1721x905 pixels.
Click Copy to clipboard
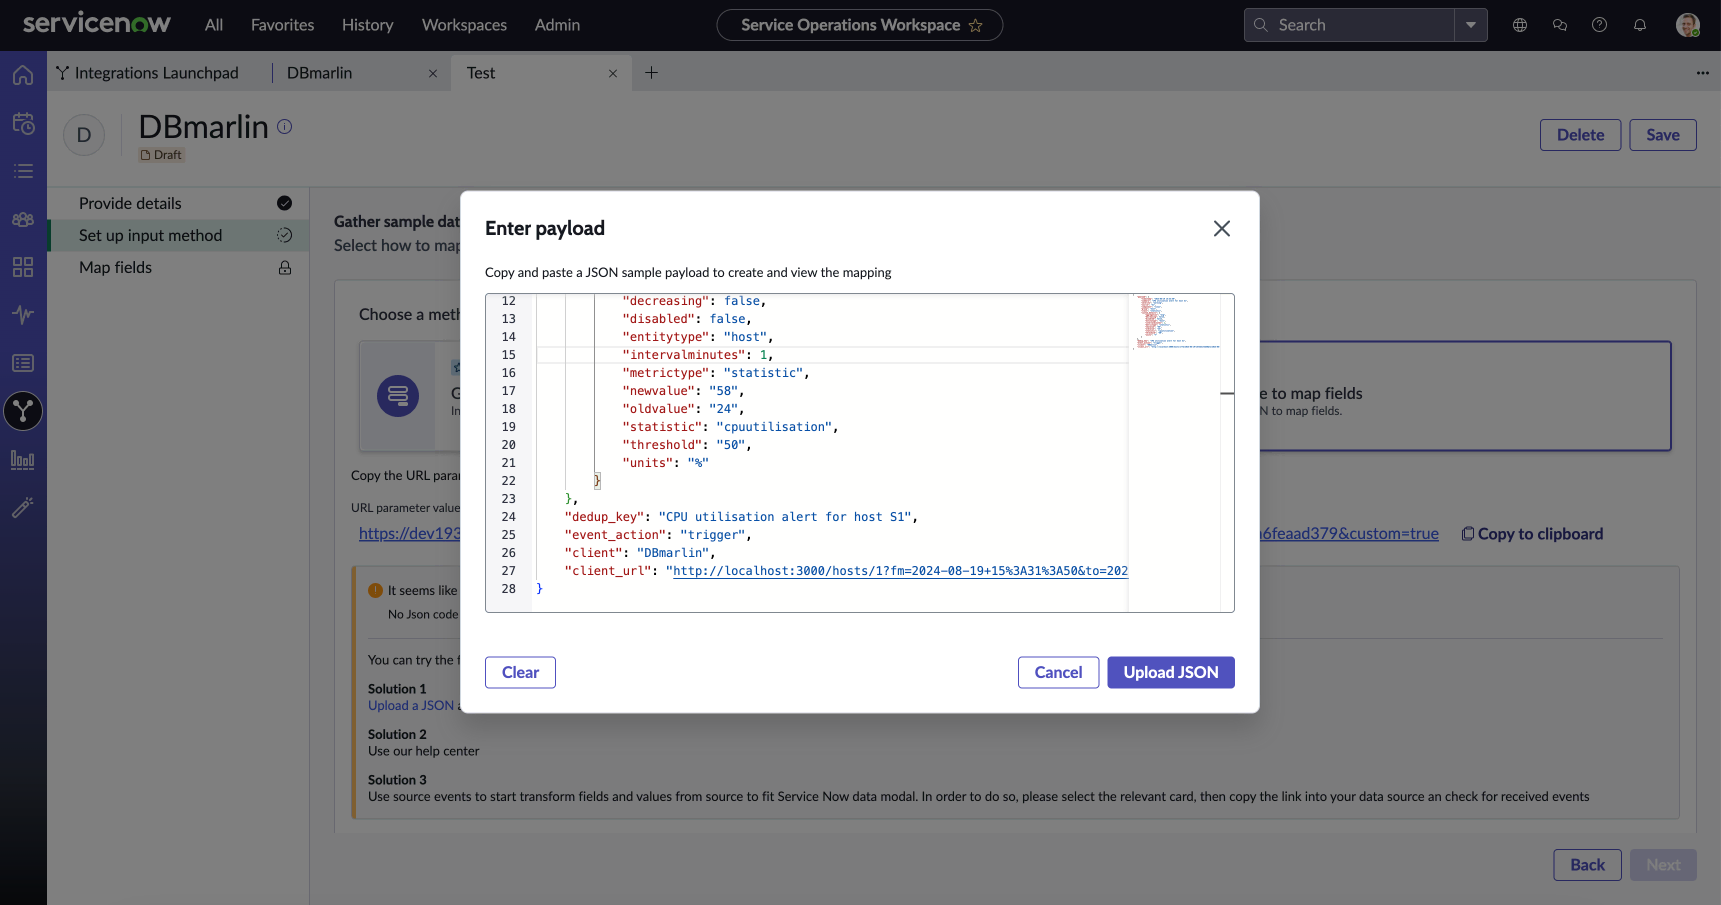tap(1532, 534)
